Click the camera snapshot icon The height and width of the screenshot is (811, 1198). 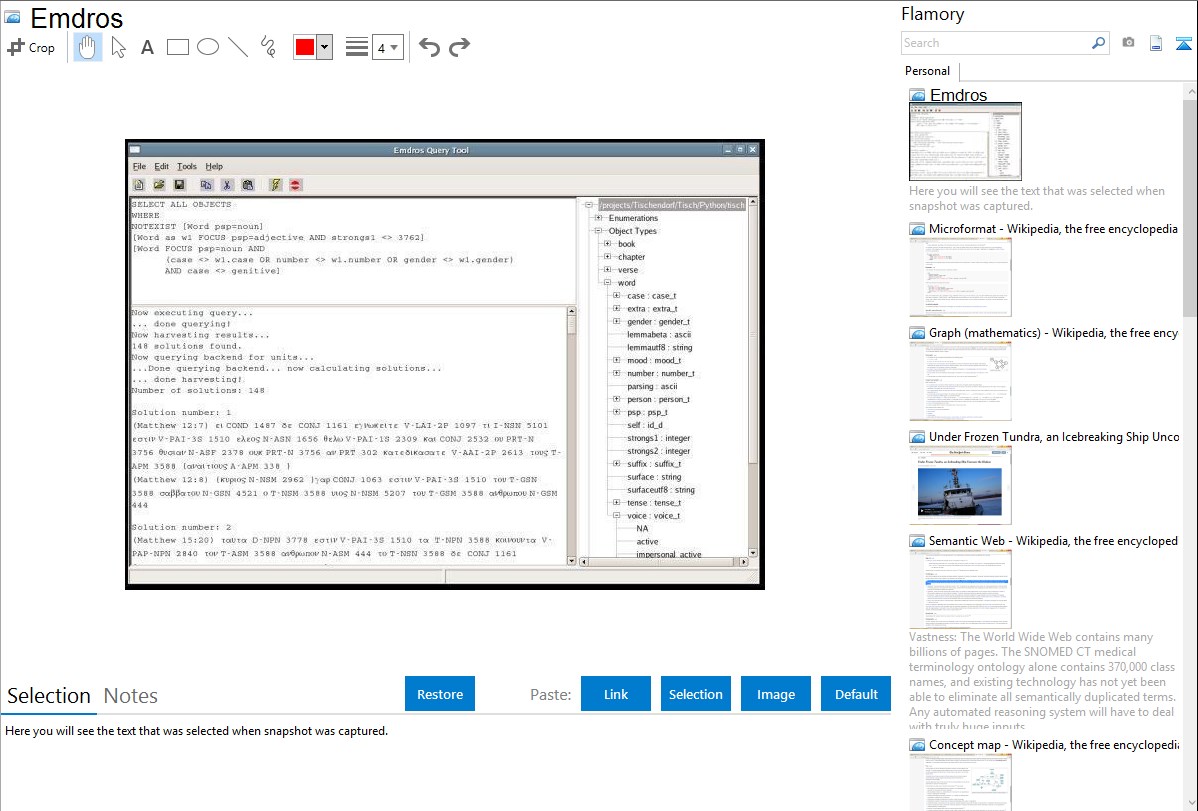click(1128, 43)
